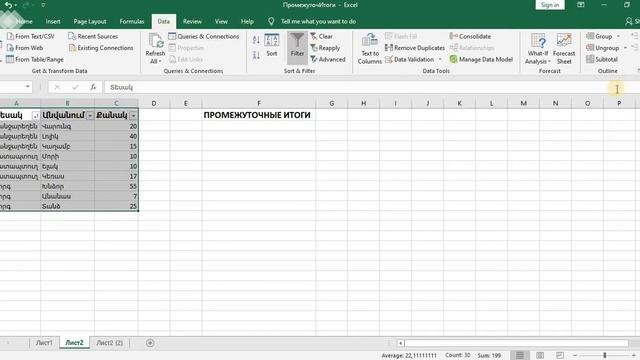Click cell with value 40
Screen dimensions: 640x360
pos(116,136)
